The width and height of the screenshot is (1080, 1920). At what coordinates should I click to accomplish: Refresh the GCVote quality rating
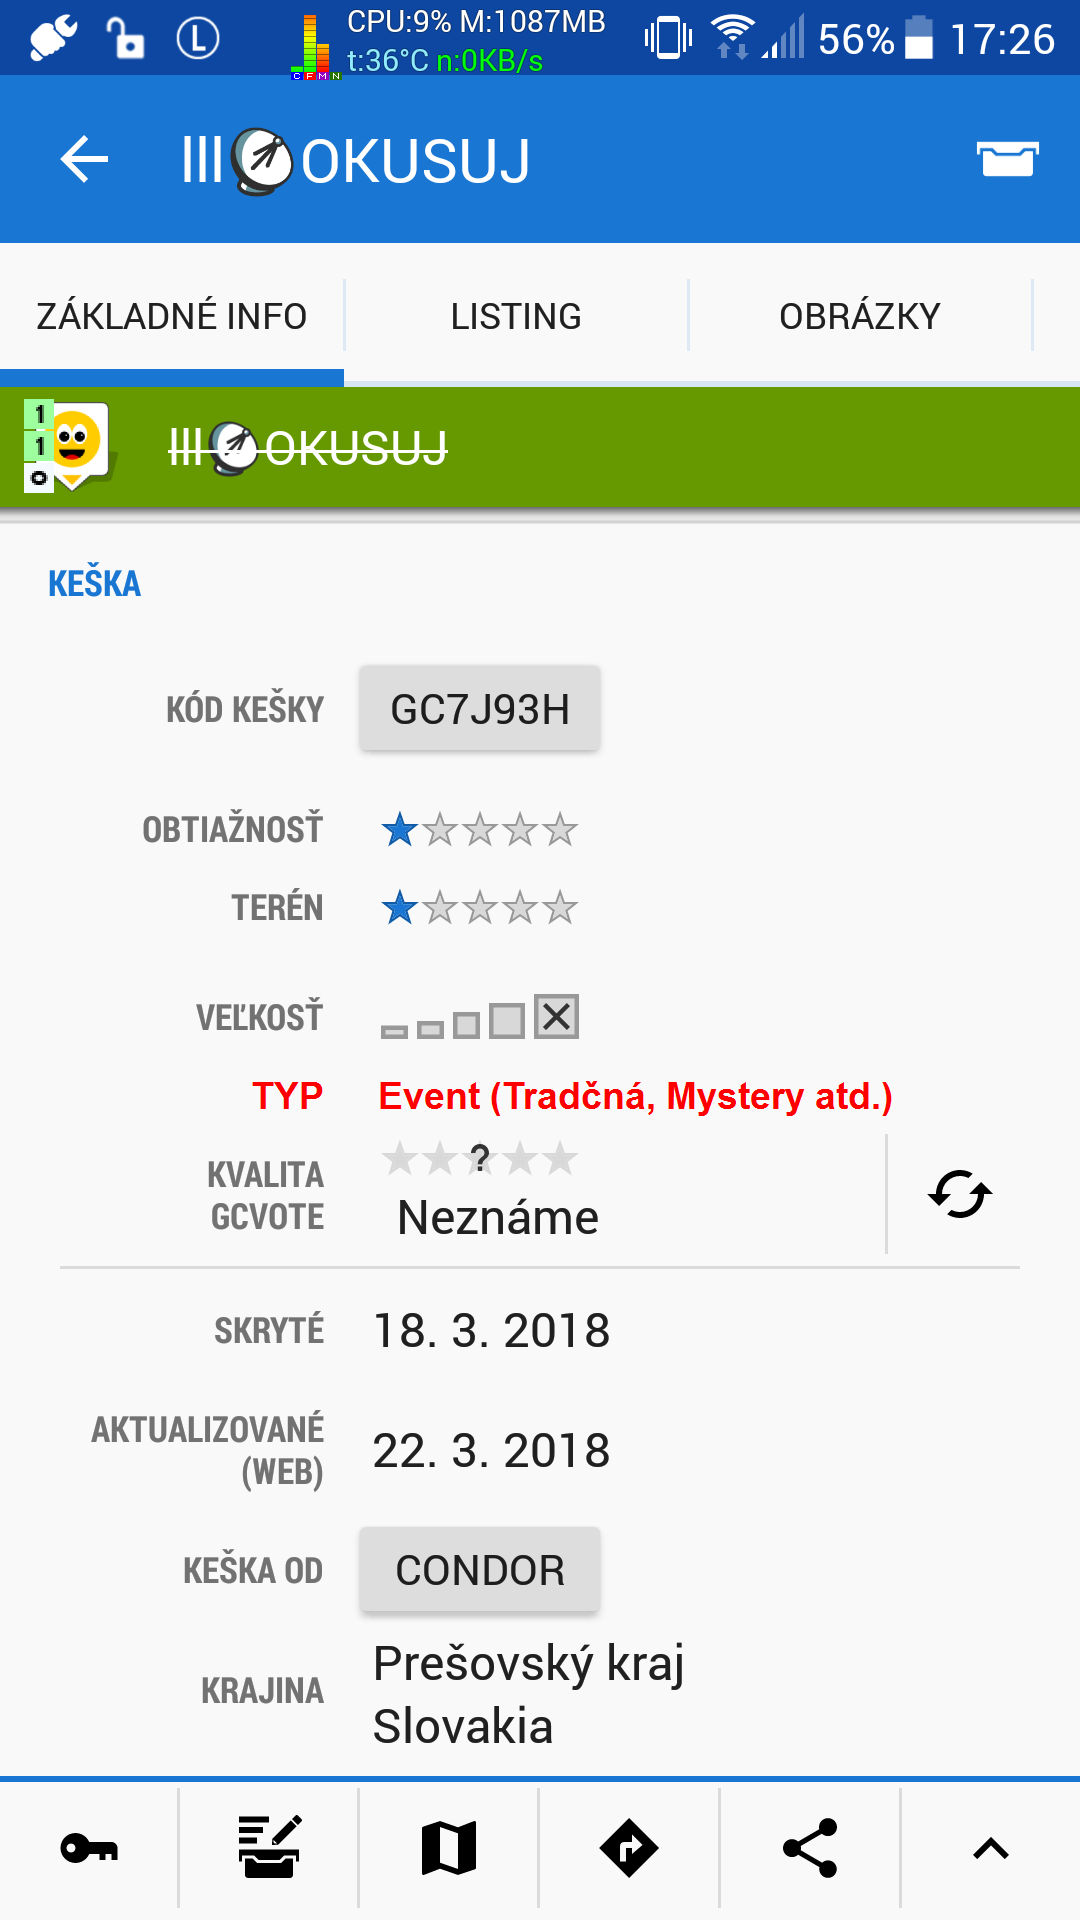[960, 1194]
